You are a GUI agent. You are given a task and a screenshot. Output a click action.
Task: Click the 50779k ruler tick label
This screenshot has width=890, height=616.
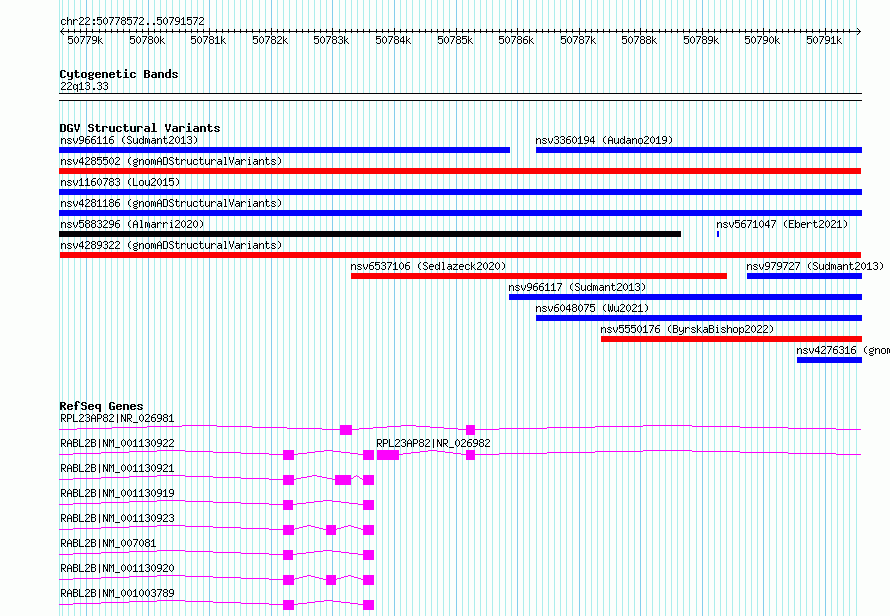(85, 40)
